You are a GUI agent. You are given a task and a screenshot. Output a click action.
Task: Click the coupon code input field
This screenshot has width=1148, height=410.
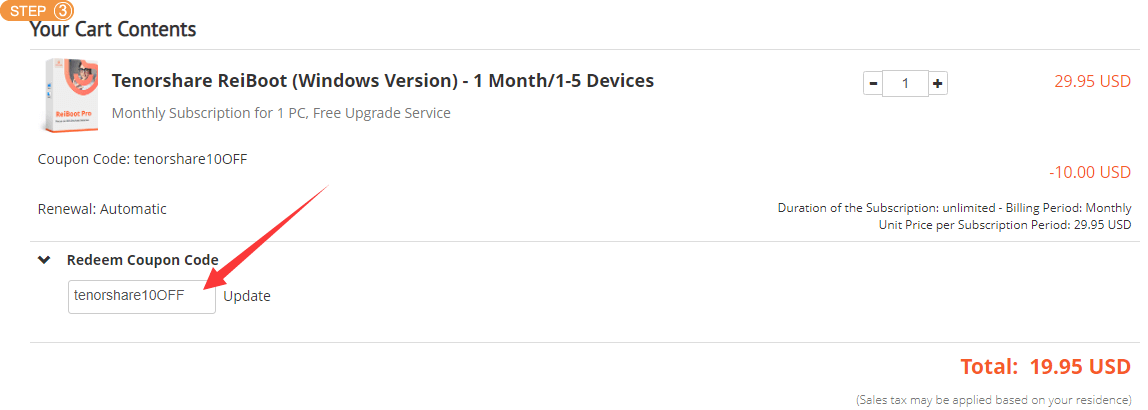coord(142,297)
